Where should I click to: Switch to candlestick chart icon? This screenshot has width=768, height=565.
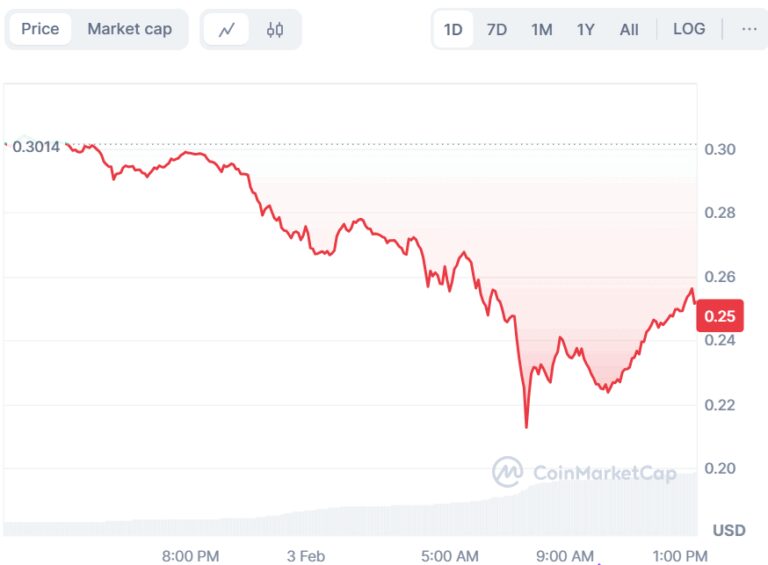click(275, 30)
